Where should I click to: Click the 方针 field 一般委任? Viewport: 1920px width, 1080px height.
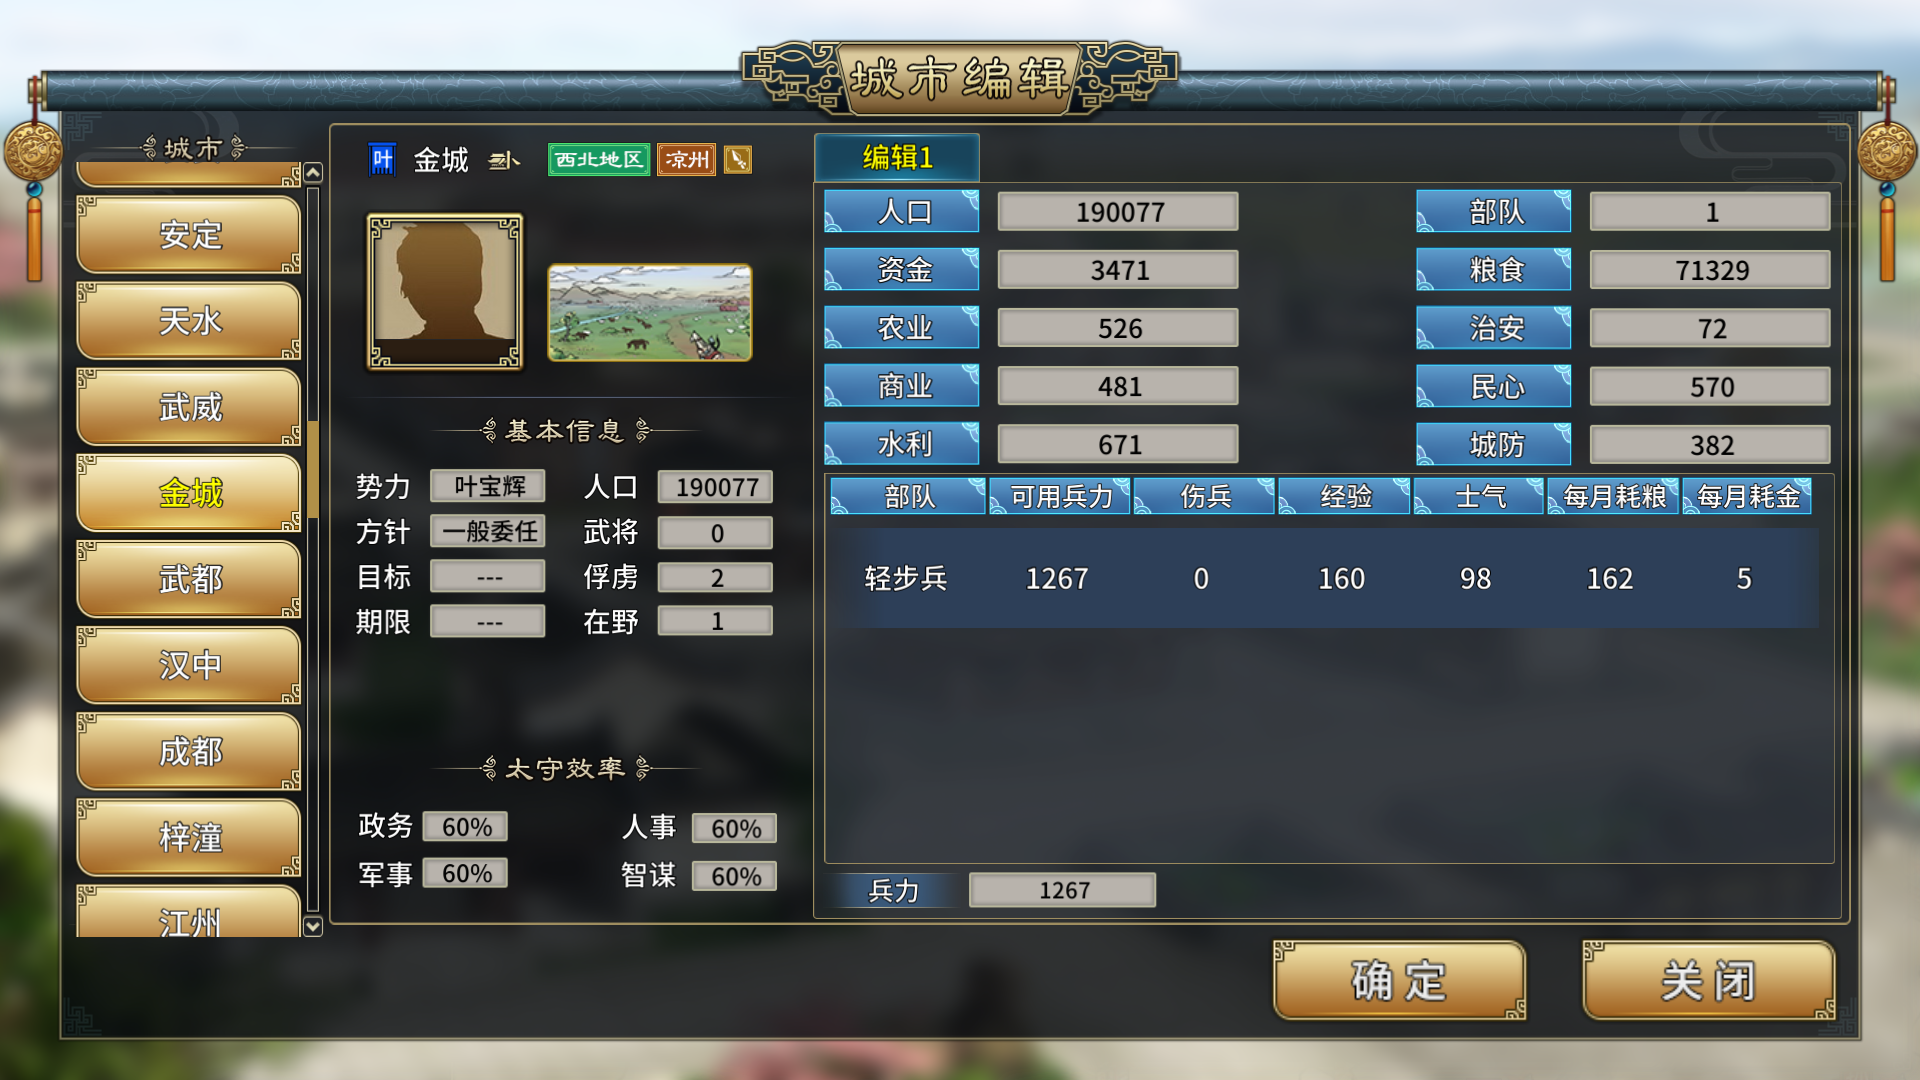click(488, 531)
